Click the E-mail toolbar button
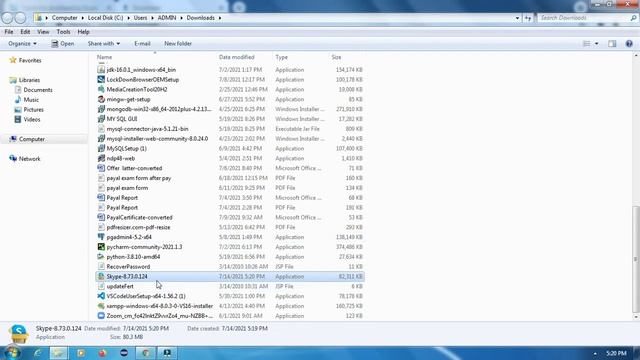 tap(142, 43)
